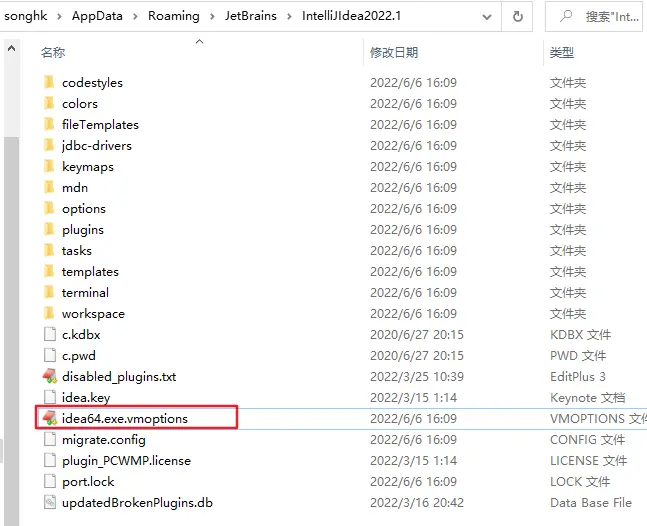Click the jdbc-drivers folder icon
This screenshot has height=526, width=647.
pyautogui.click(x=49, y=146)
